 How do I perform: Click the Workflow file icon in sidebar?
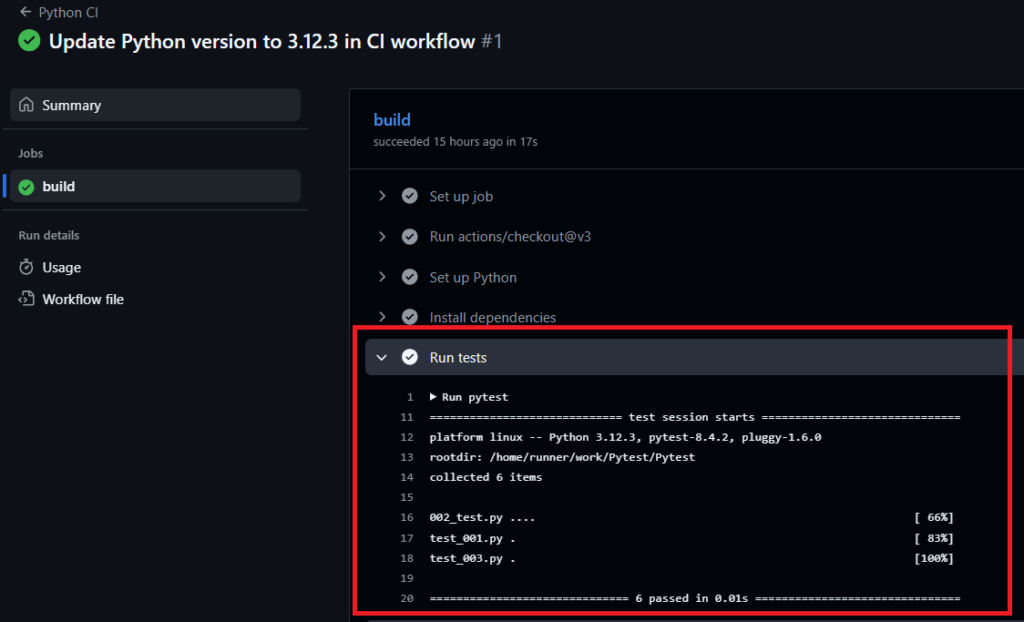[27, 299]
